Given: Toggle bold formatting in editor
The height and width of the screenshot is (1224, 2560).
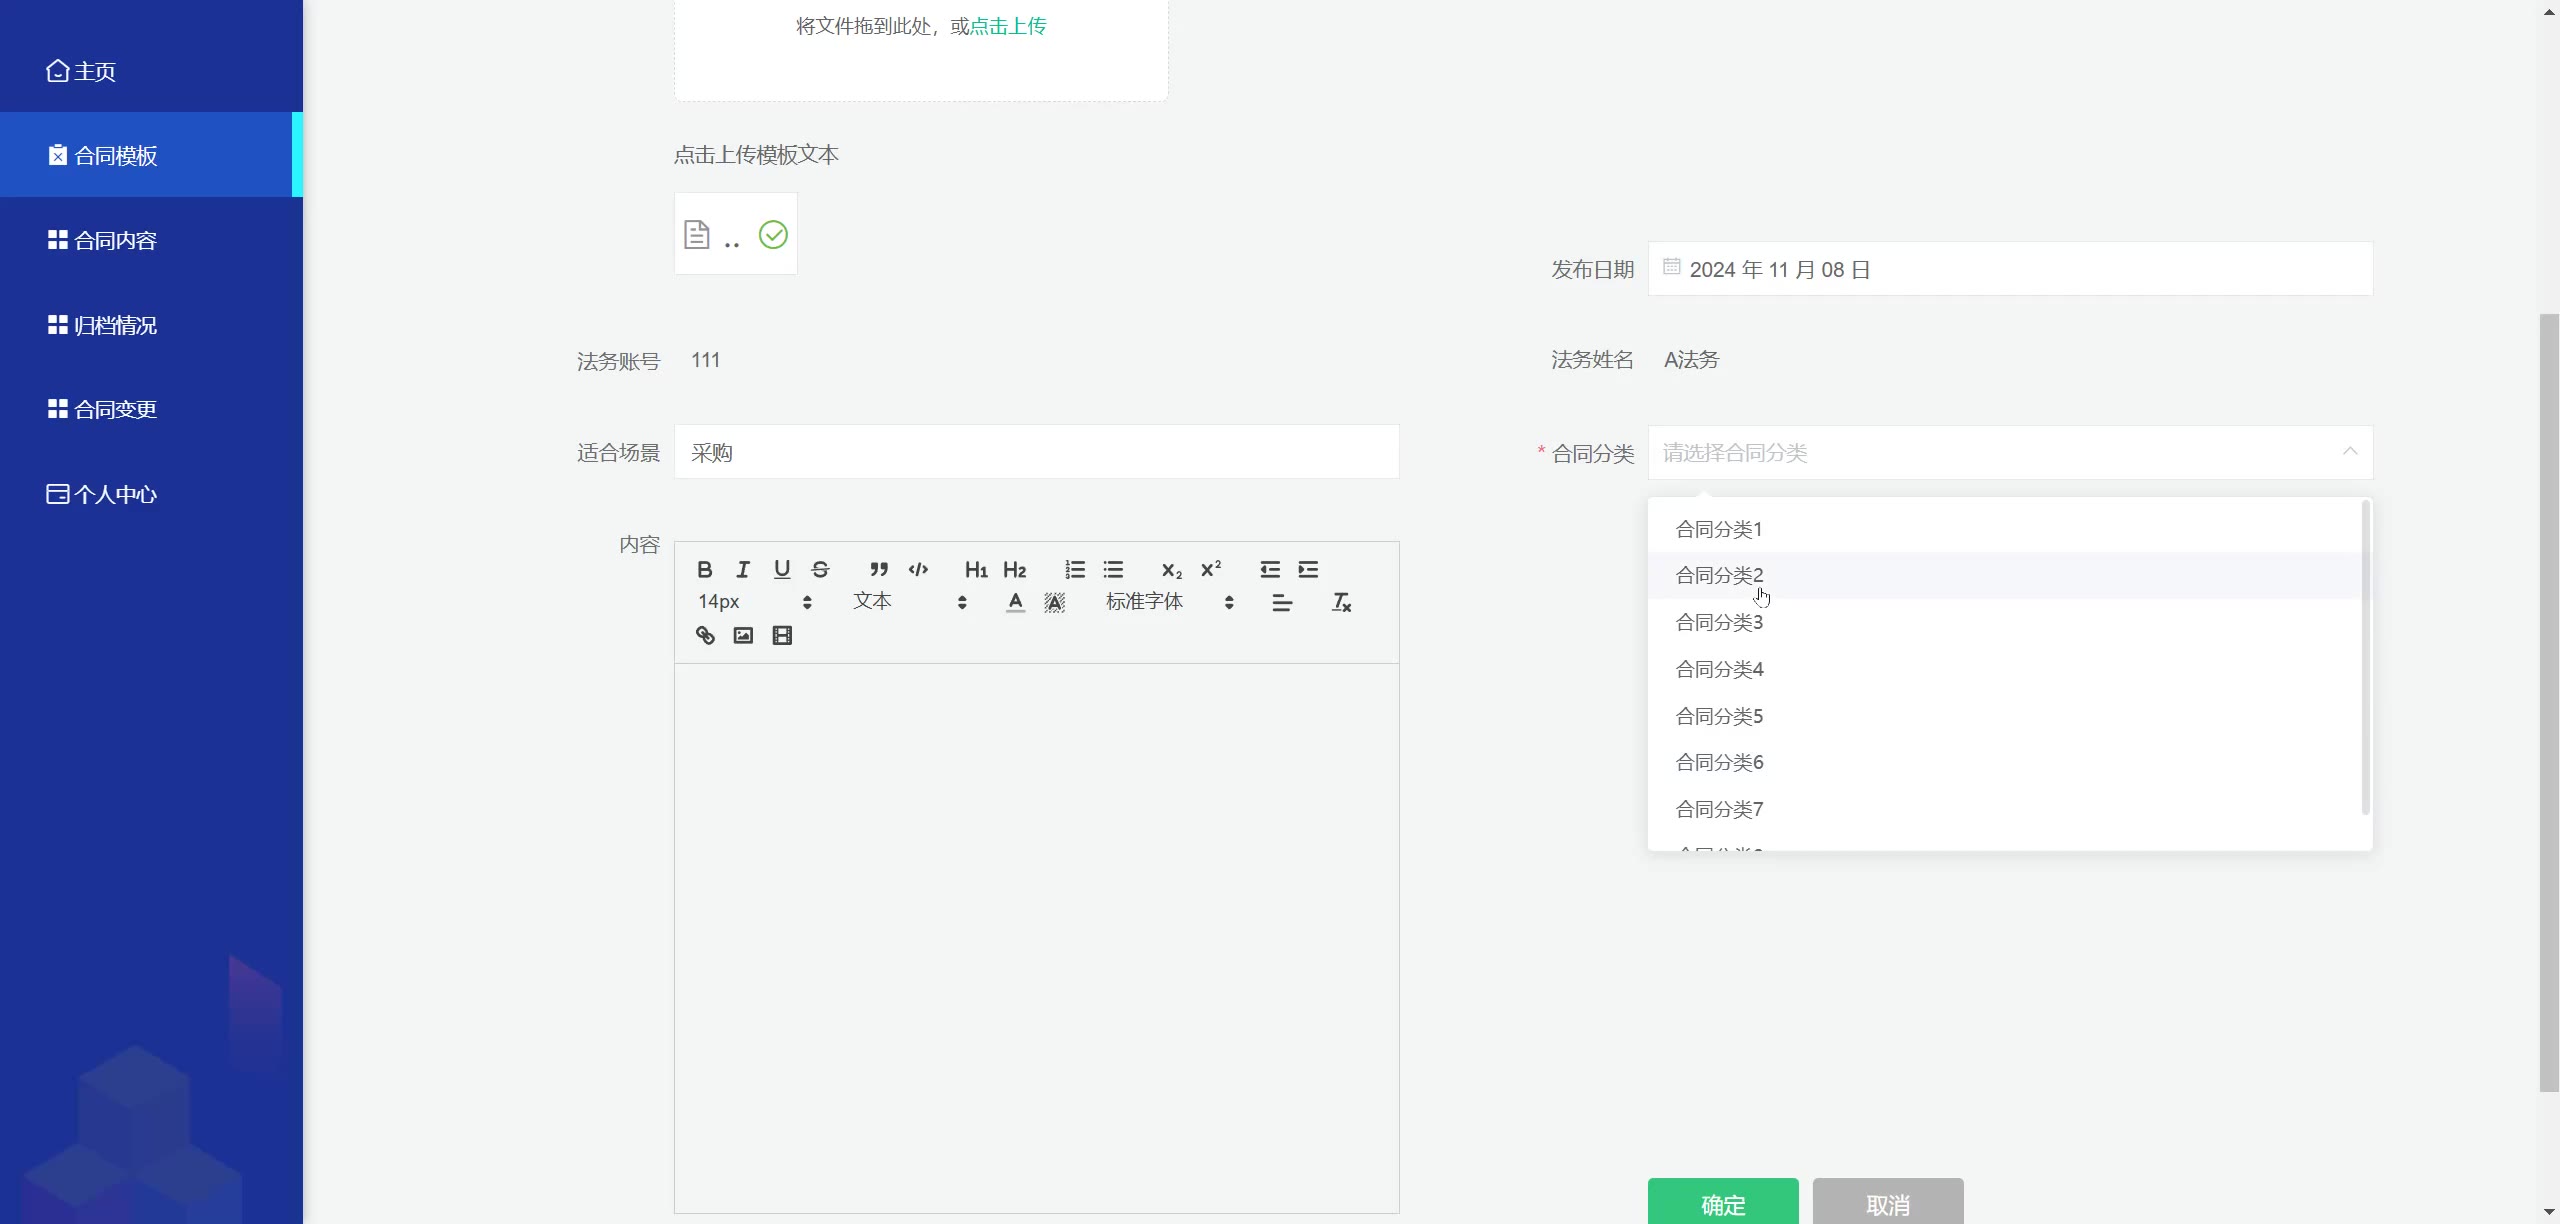Looking at the screenshot, I should point(704,570).
